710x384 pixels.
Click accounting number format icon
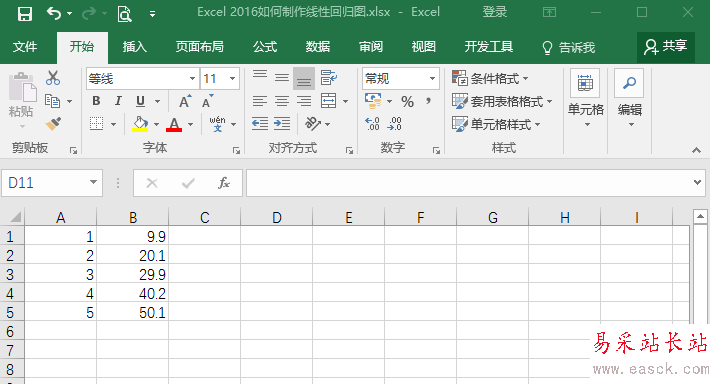[x=373, y=101]
